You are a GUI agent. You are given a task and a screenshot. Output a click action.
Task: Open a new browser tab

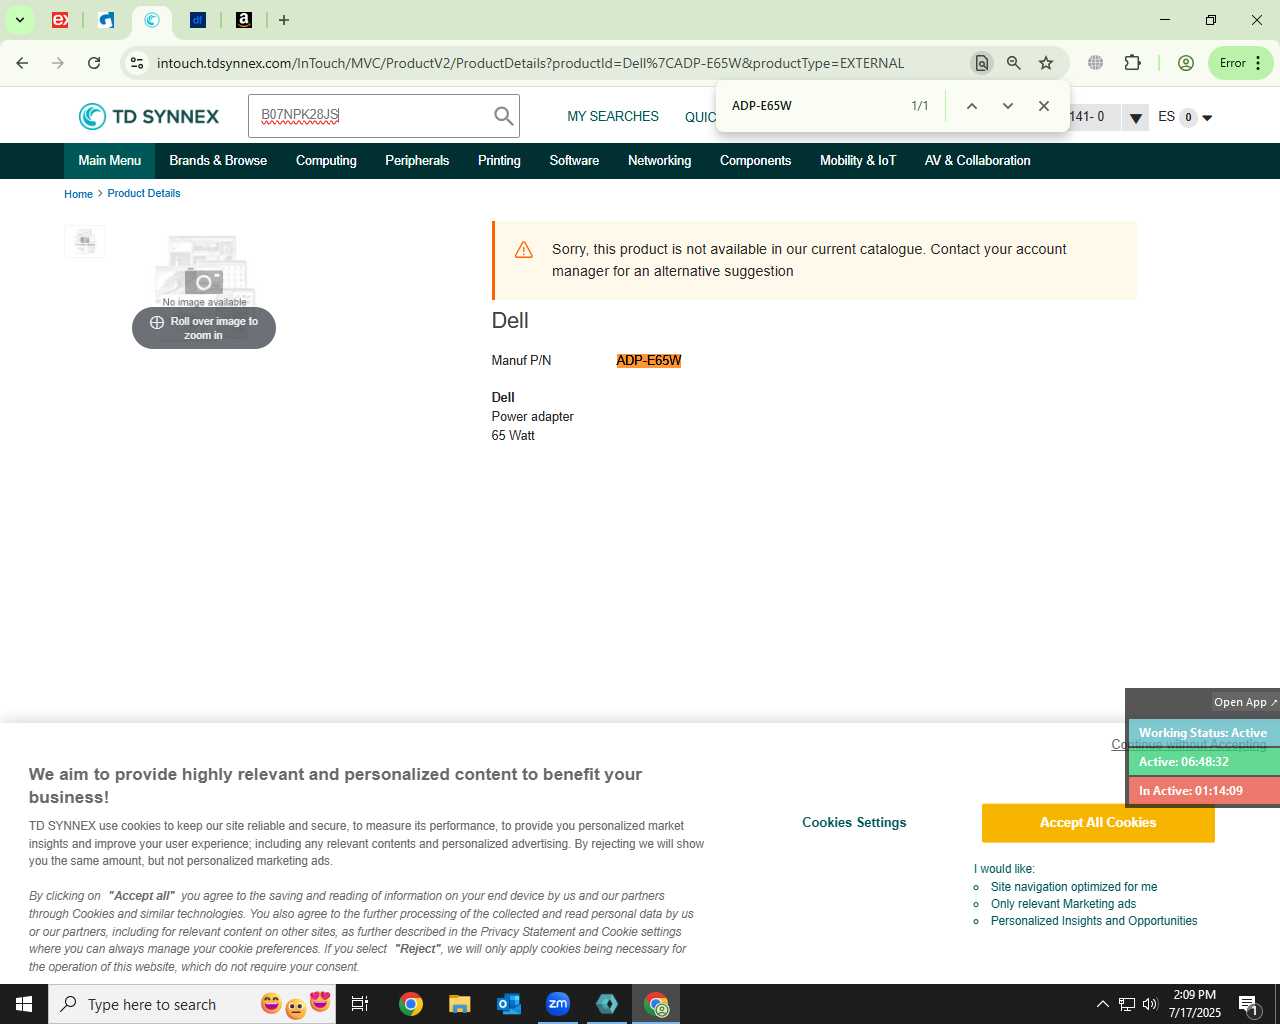coord(284,20)
